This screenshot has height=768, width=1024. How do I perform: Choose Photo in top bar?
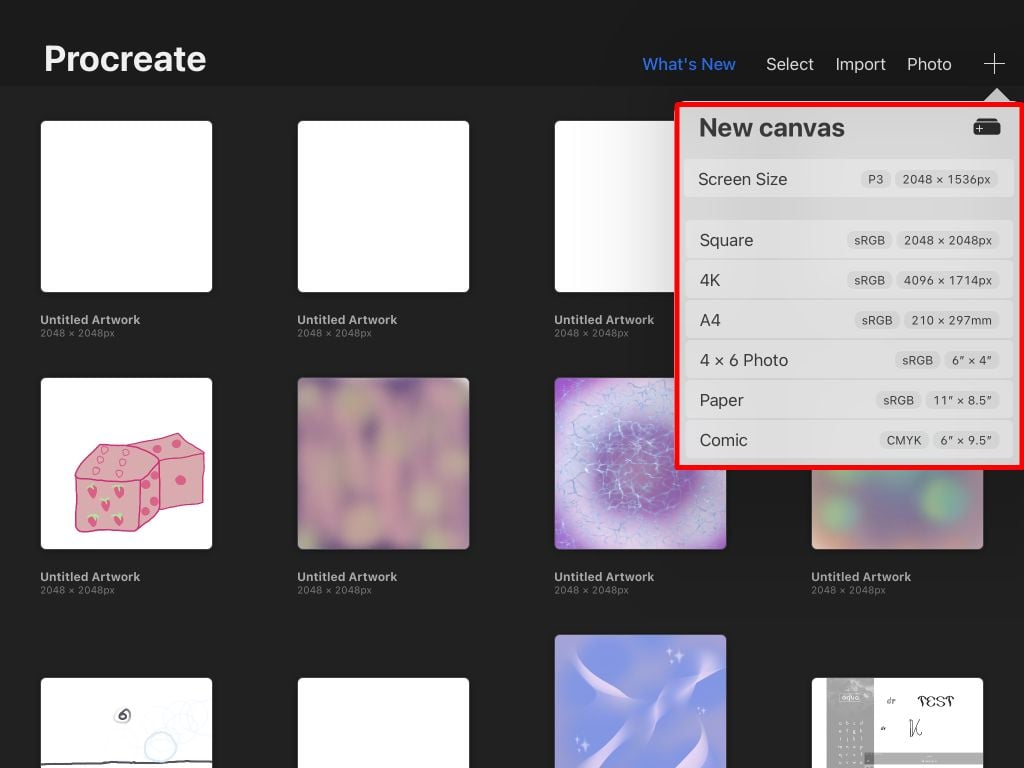(x=929, y=64)
